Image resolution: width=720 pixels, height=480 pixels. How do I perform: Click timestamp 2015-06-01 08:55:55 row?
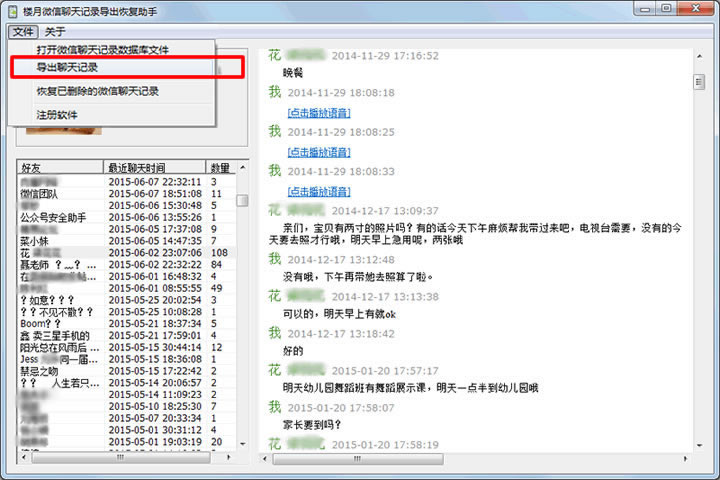[127, 288]
